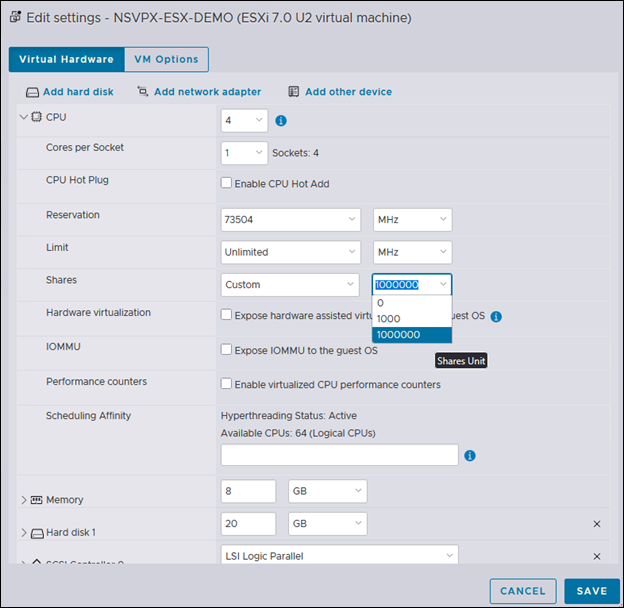Enable virtualized CPU performance counters
The width and height of the screenshot is (624, 608).
point(226,384)
